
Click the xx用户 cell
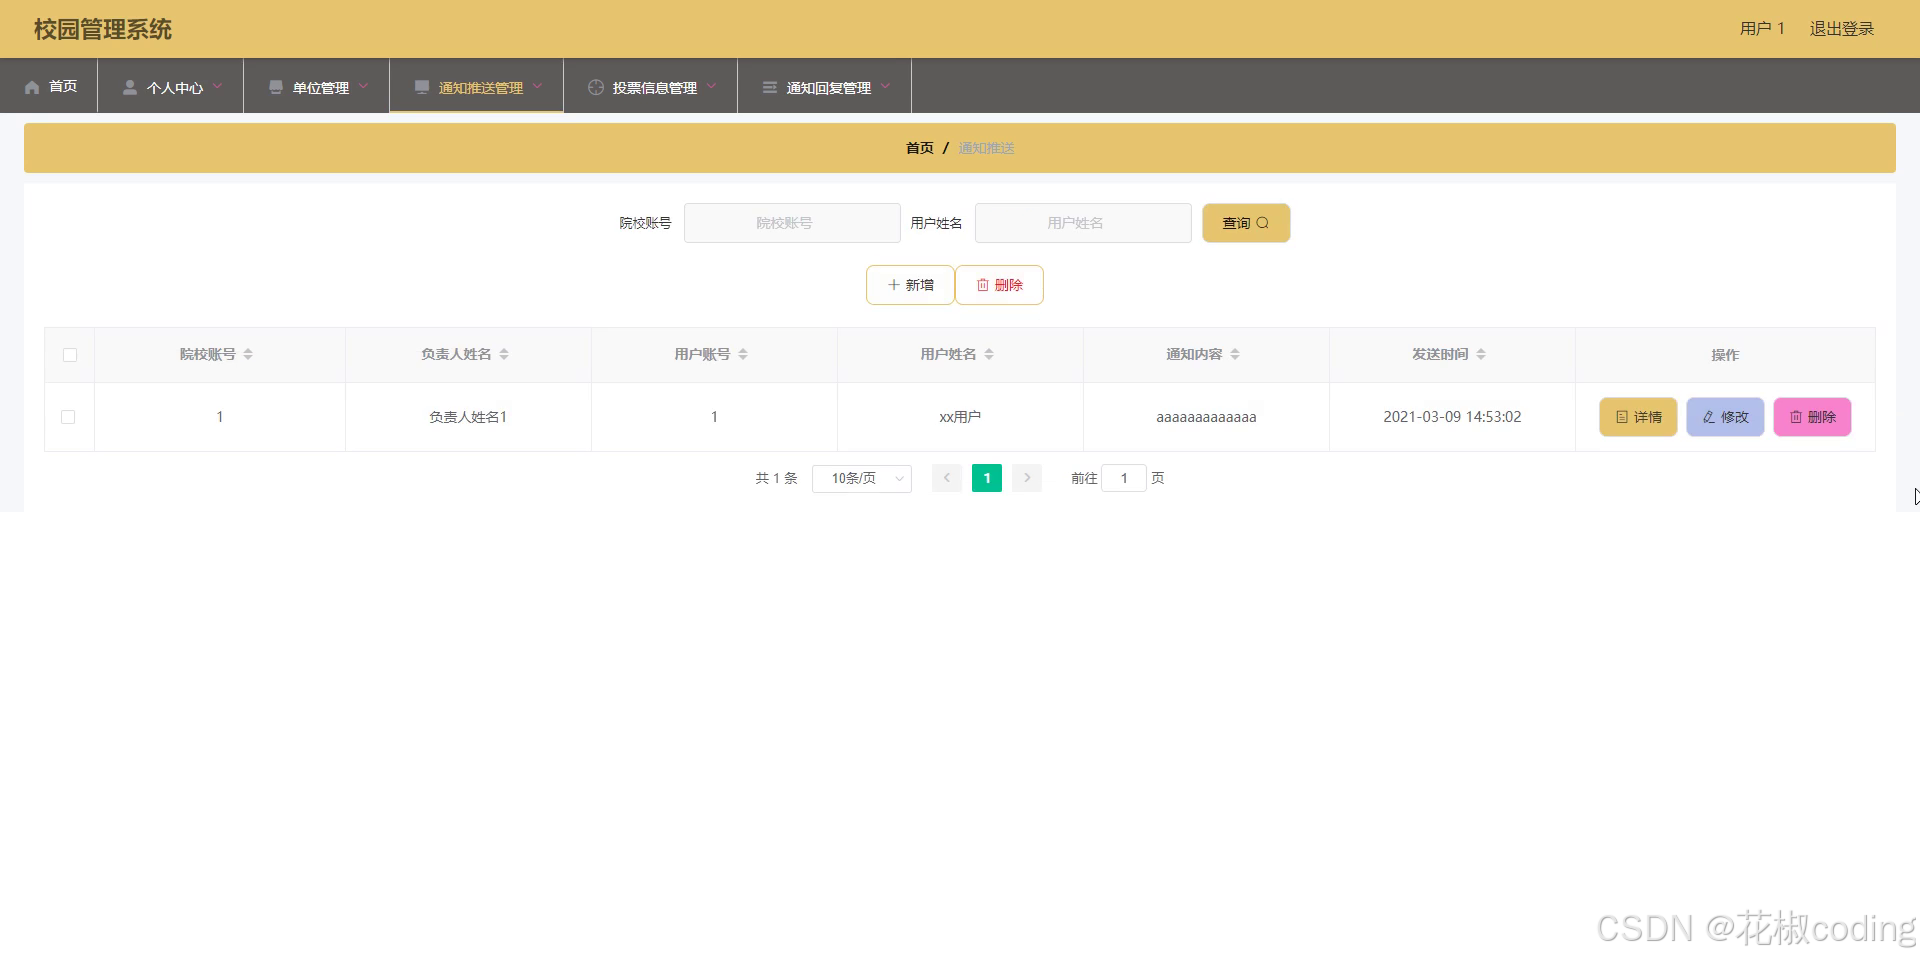point(960,417)
